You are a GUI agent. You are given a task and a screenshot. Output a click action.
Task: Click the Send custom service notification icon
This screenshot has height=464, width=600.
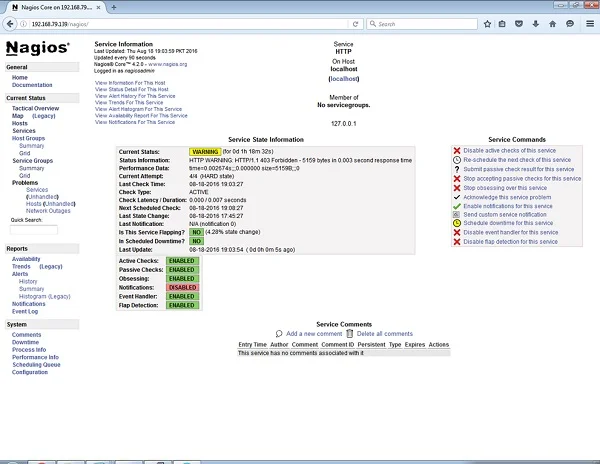[x=456, y=215]
